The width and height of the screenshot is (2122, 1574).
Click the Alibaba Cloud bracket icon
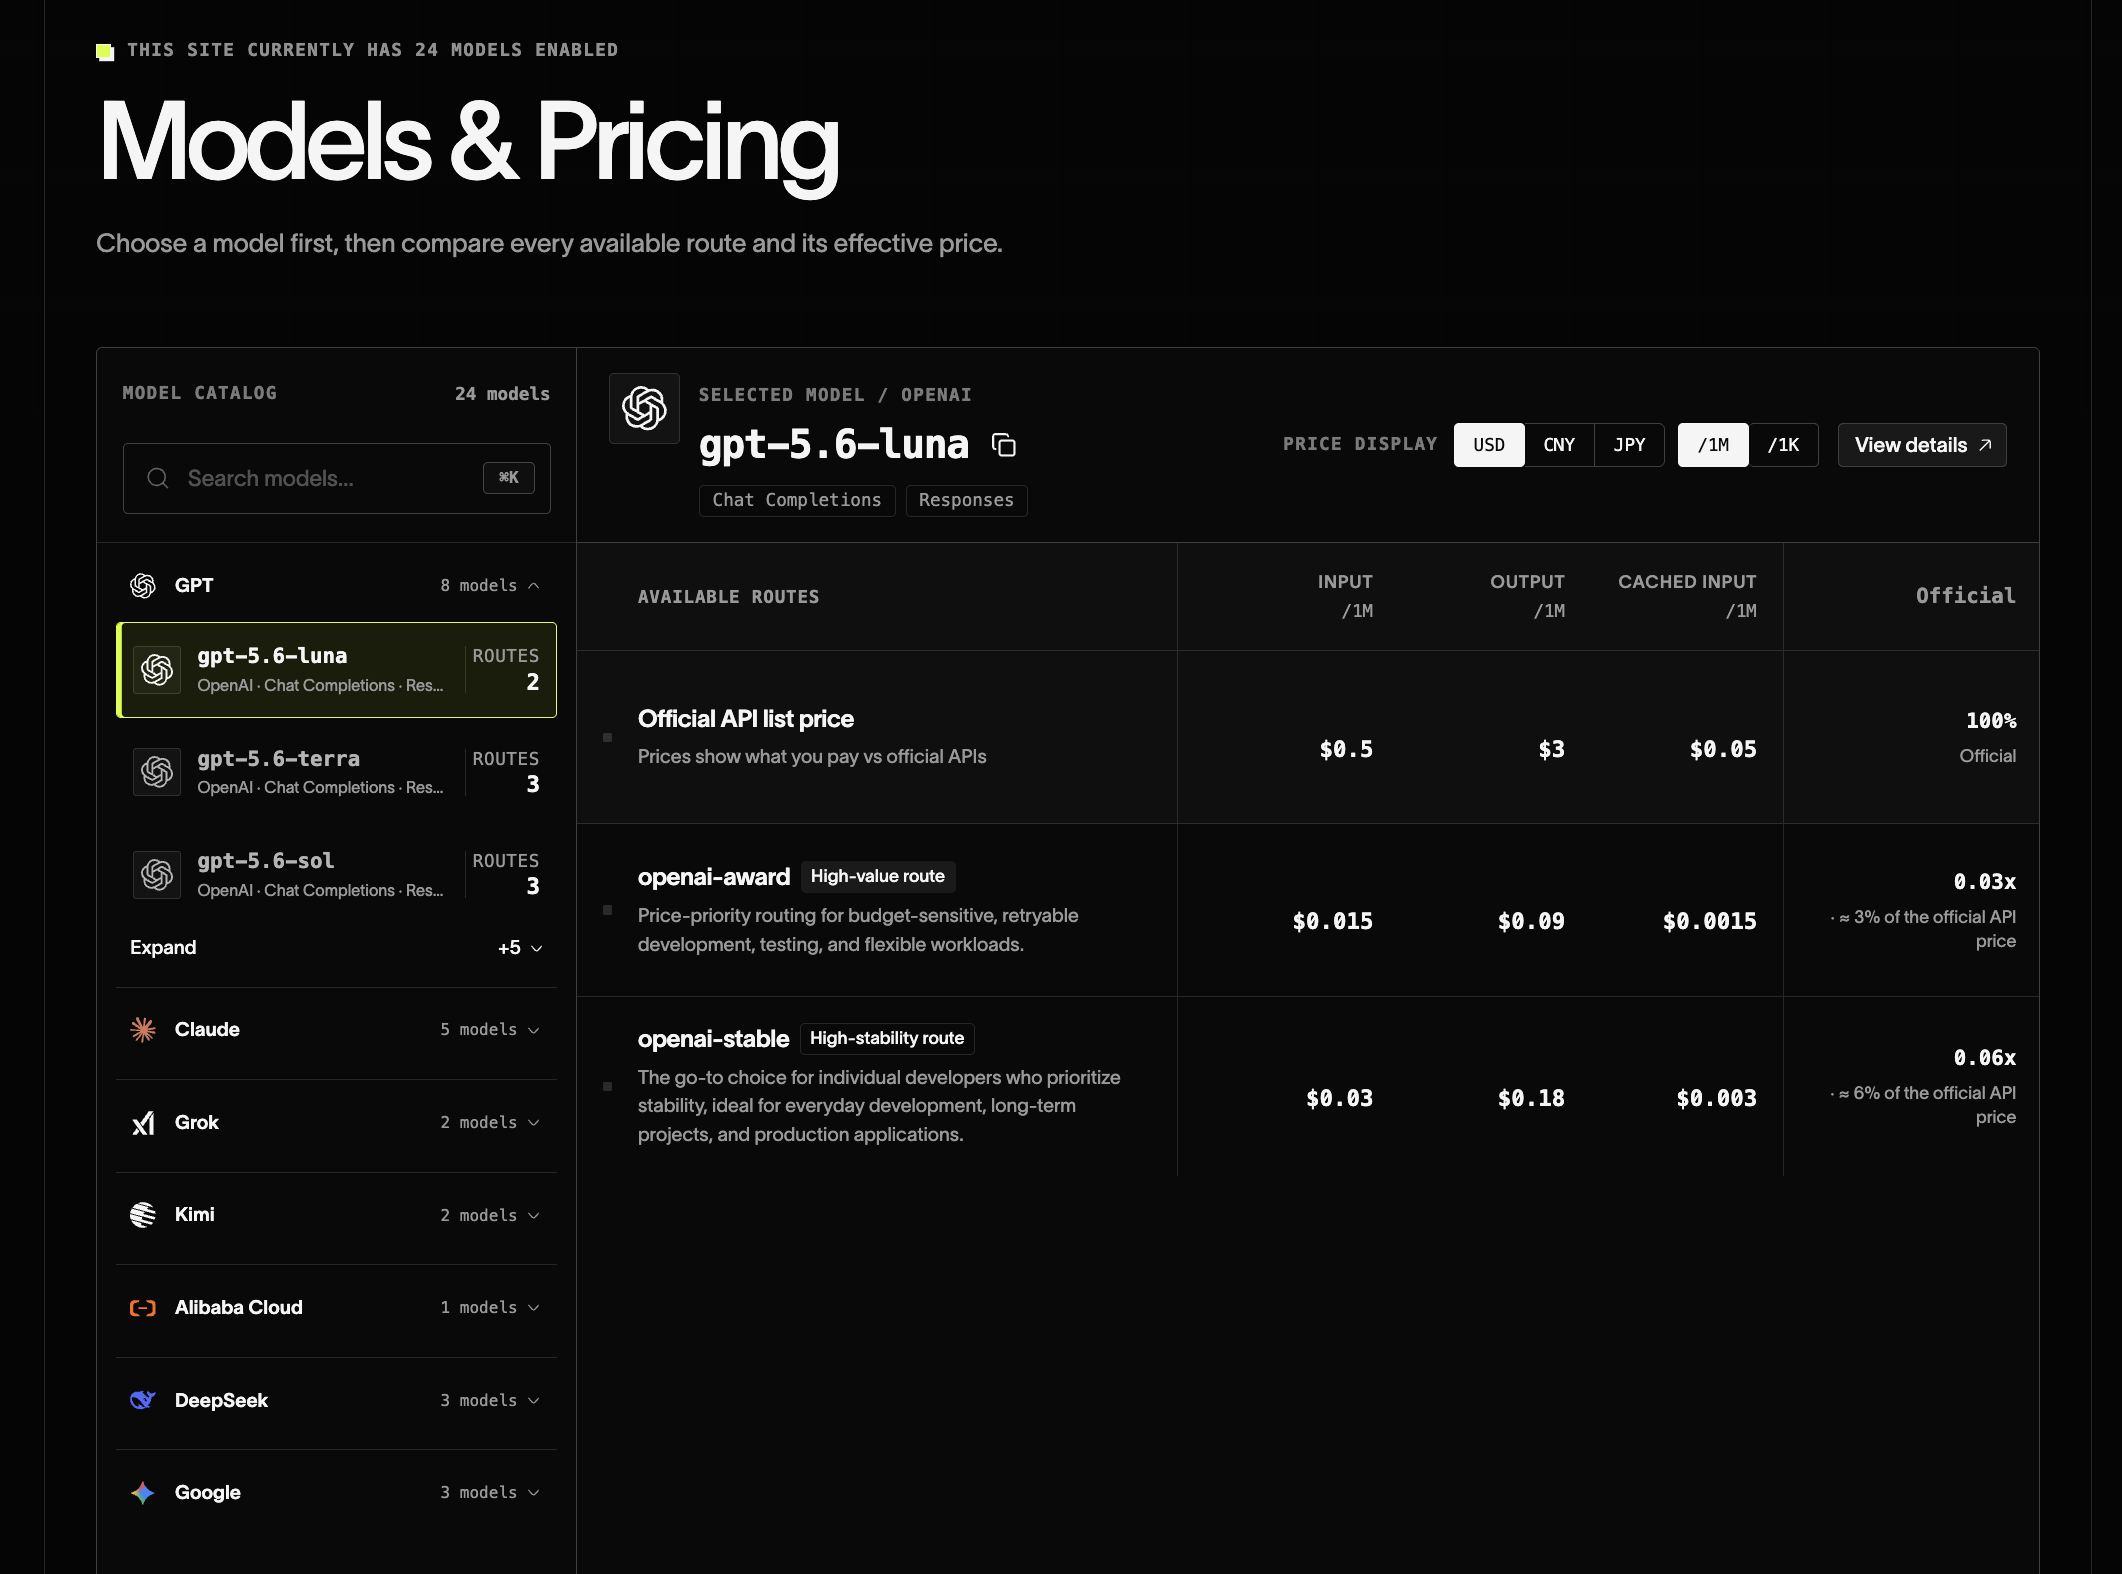[143, 1307]
